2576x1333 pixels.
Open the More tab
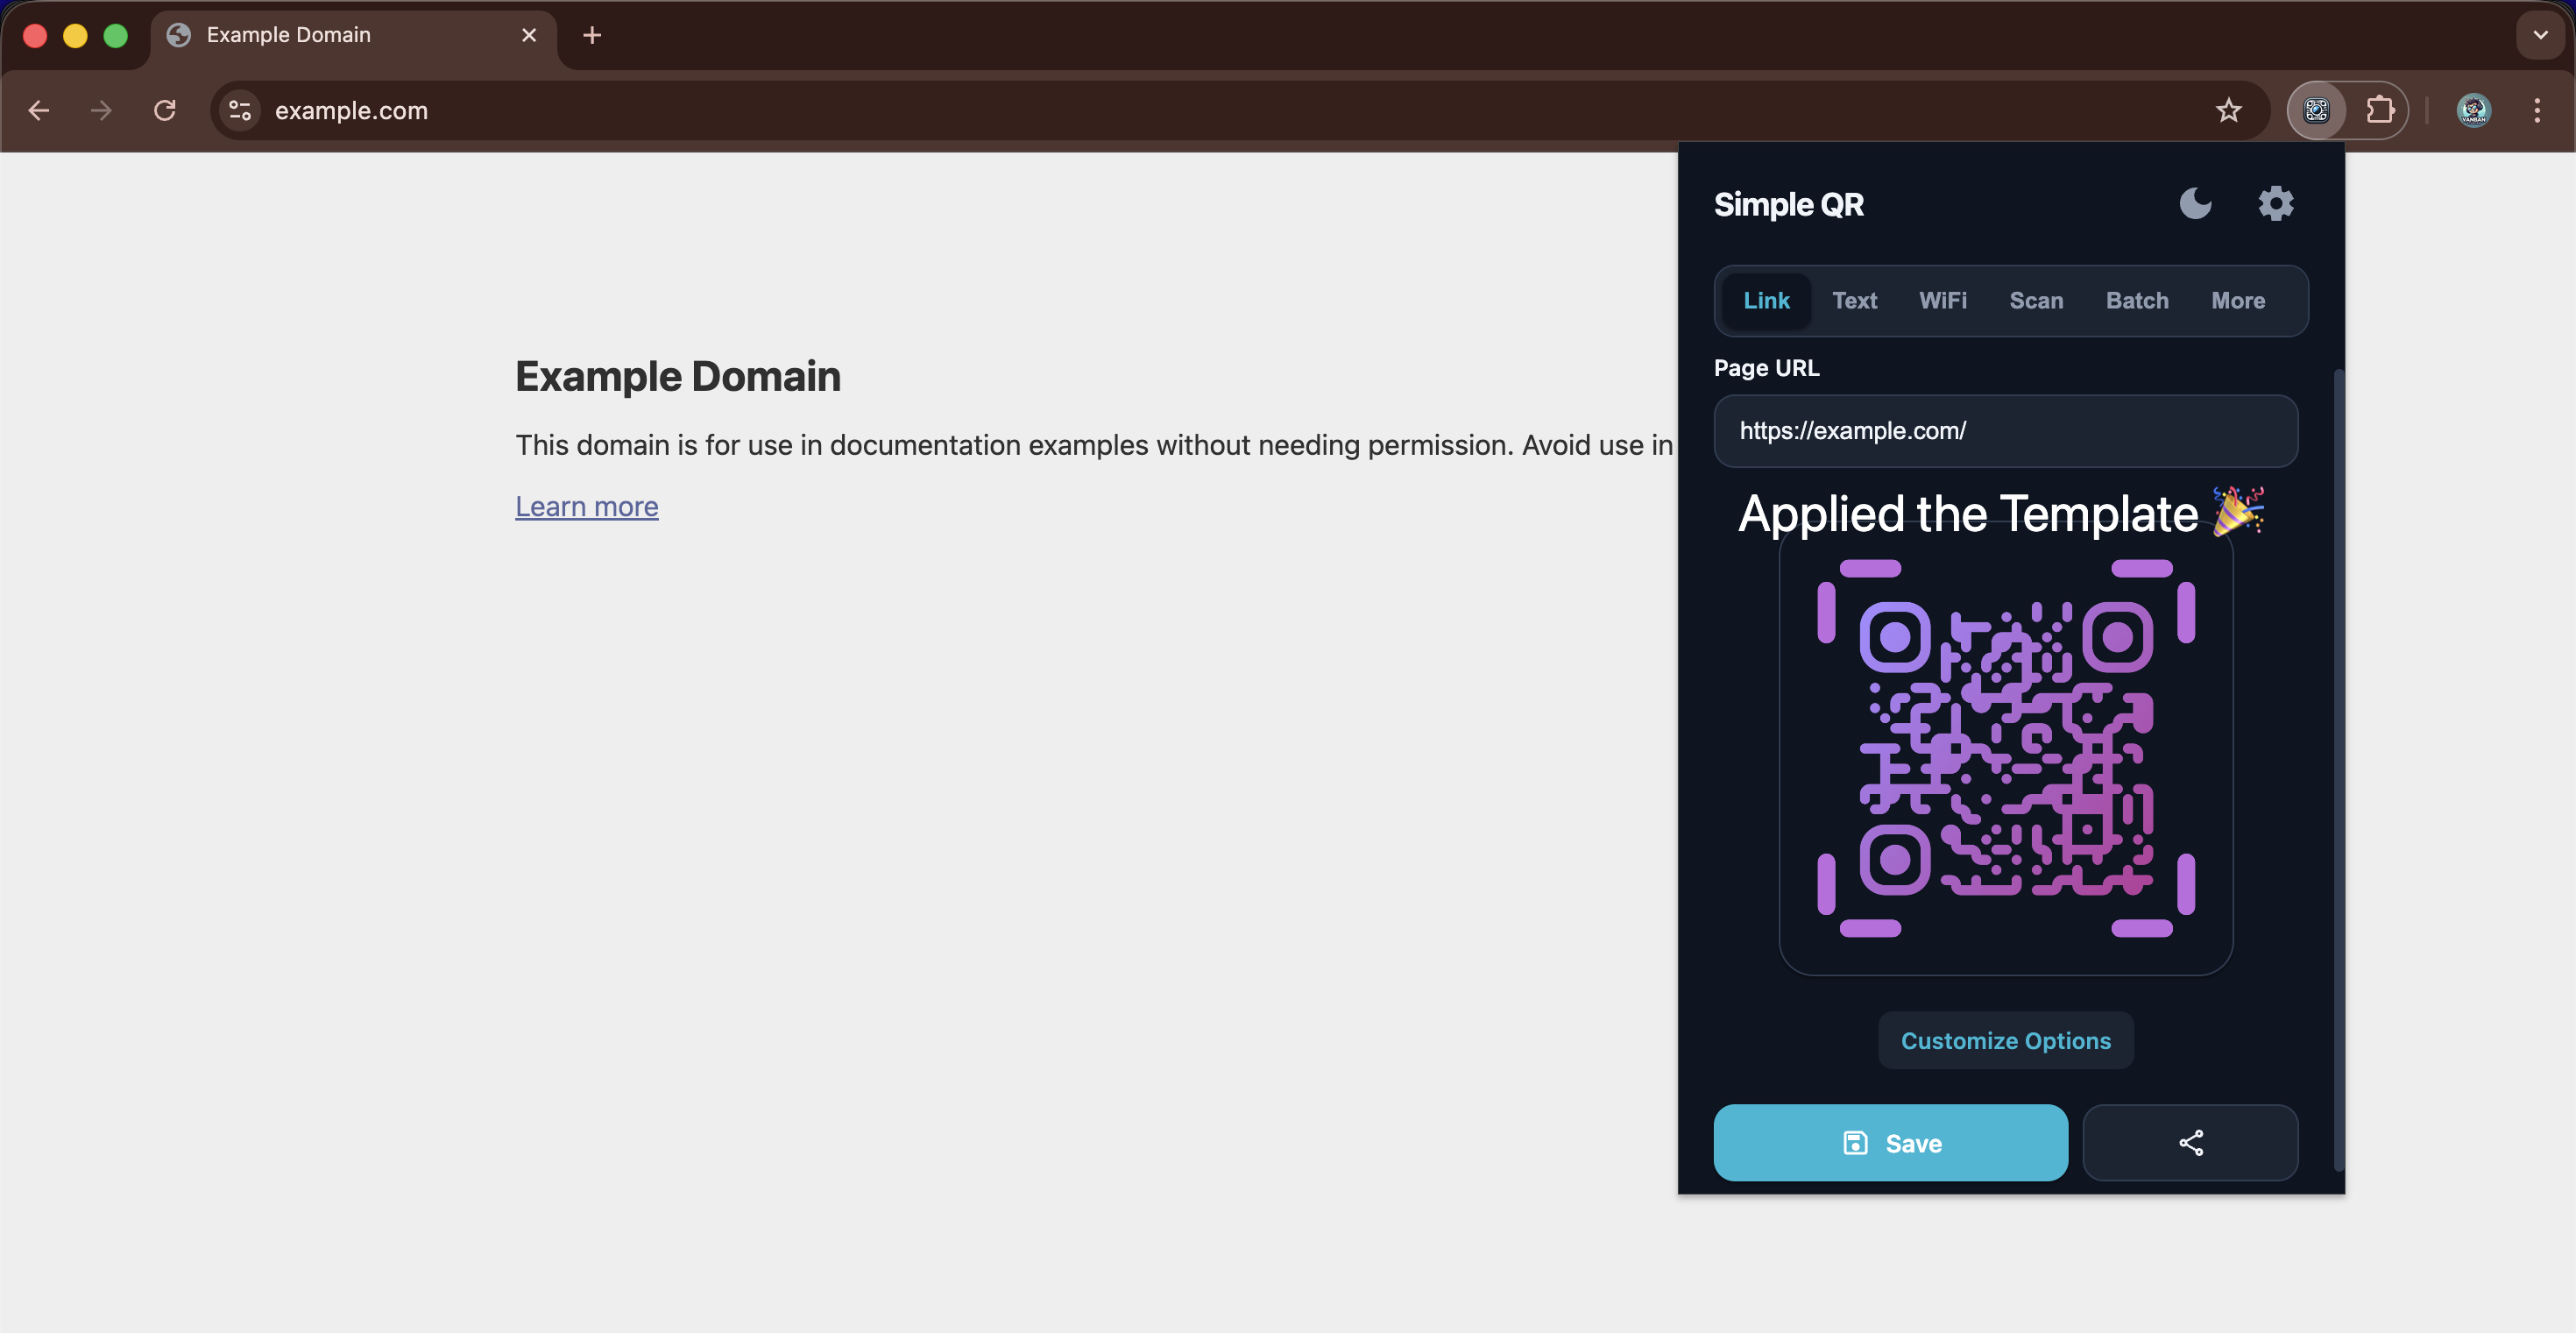pos(2238,301)
